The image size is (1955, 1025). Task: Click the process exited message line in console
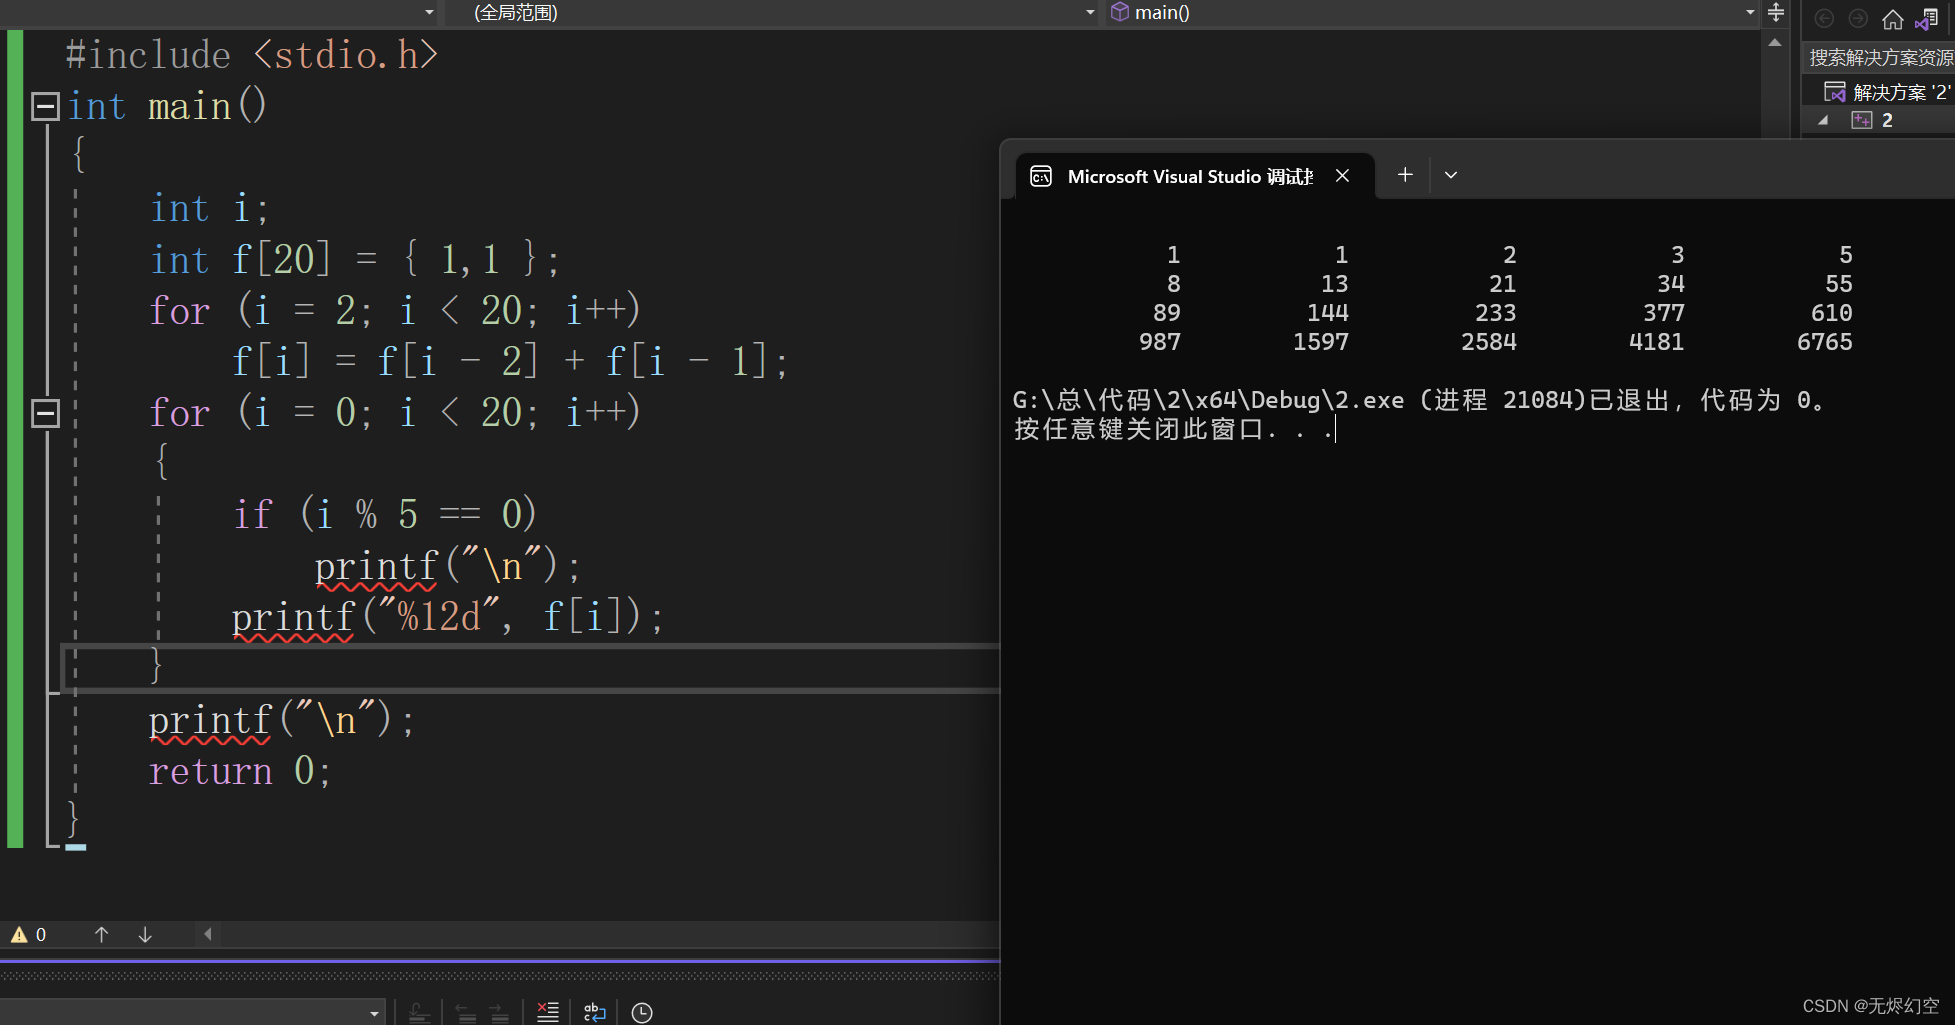[1418, 401]
